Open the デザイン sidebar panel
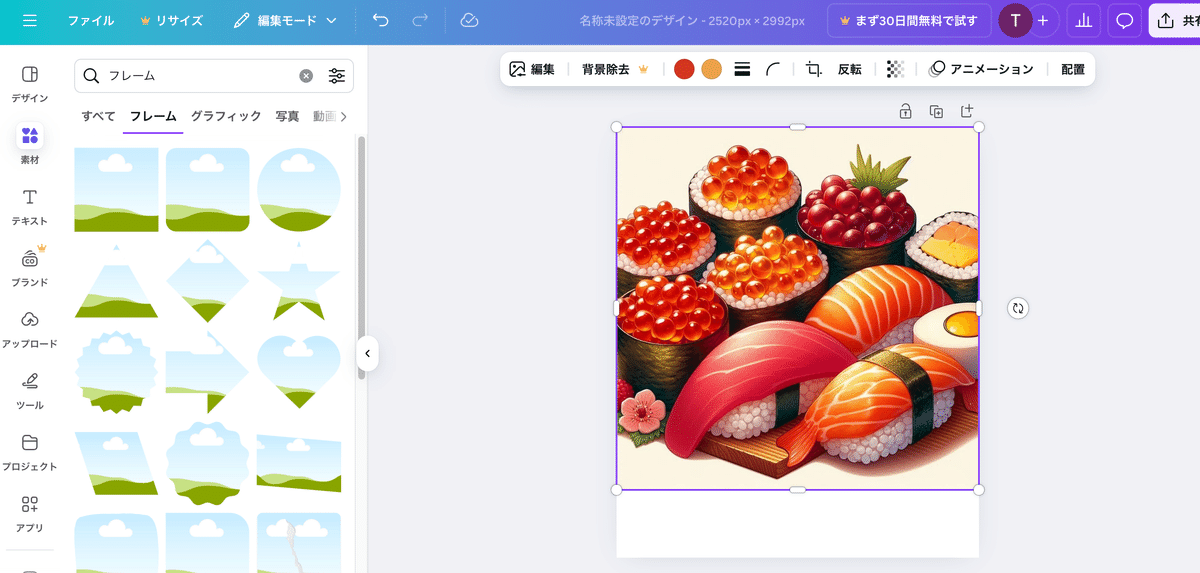This screenshot has height=573, width=1200. (30, 84)
